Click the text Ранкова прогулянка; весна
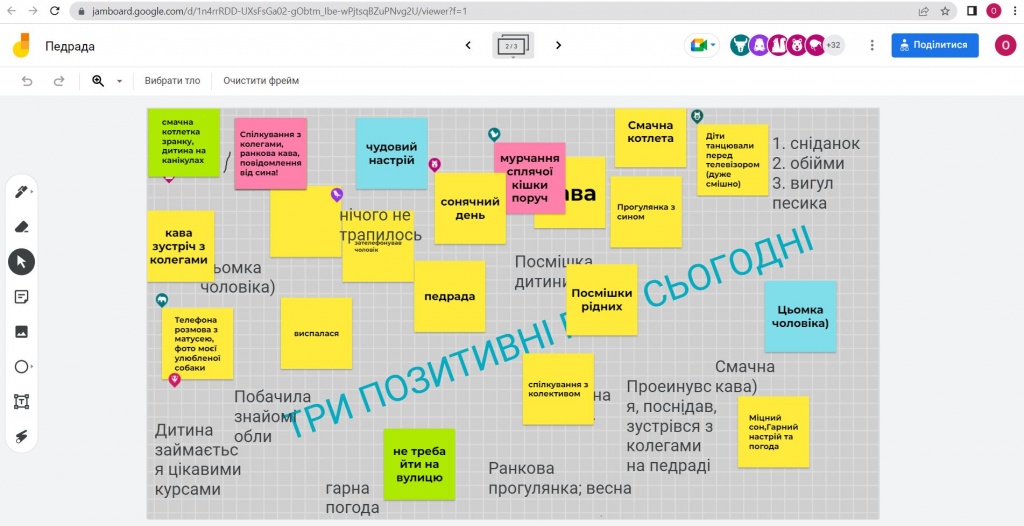 point(560,478)
